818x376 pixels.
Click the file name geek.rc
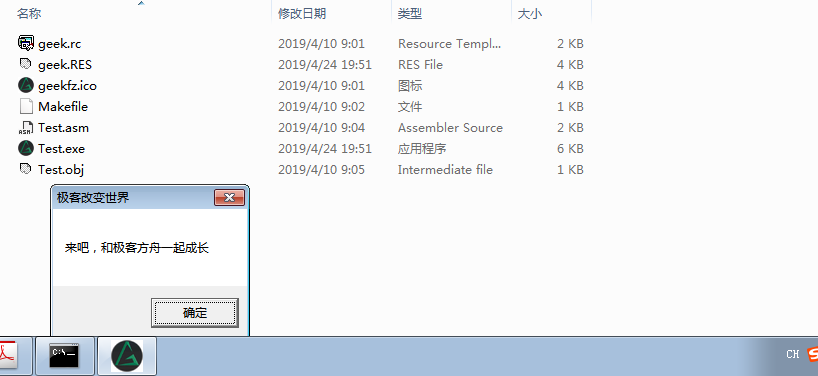tap(59, 44)
